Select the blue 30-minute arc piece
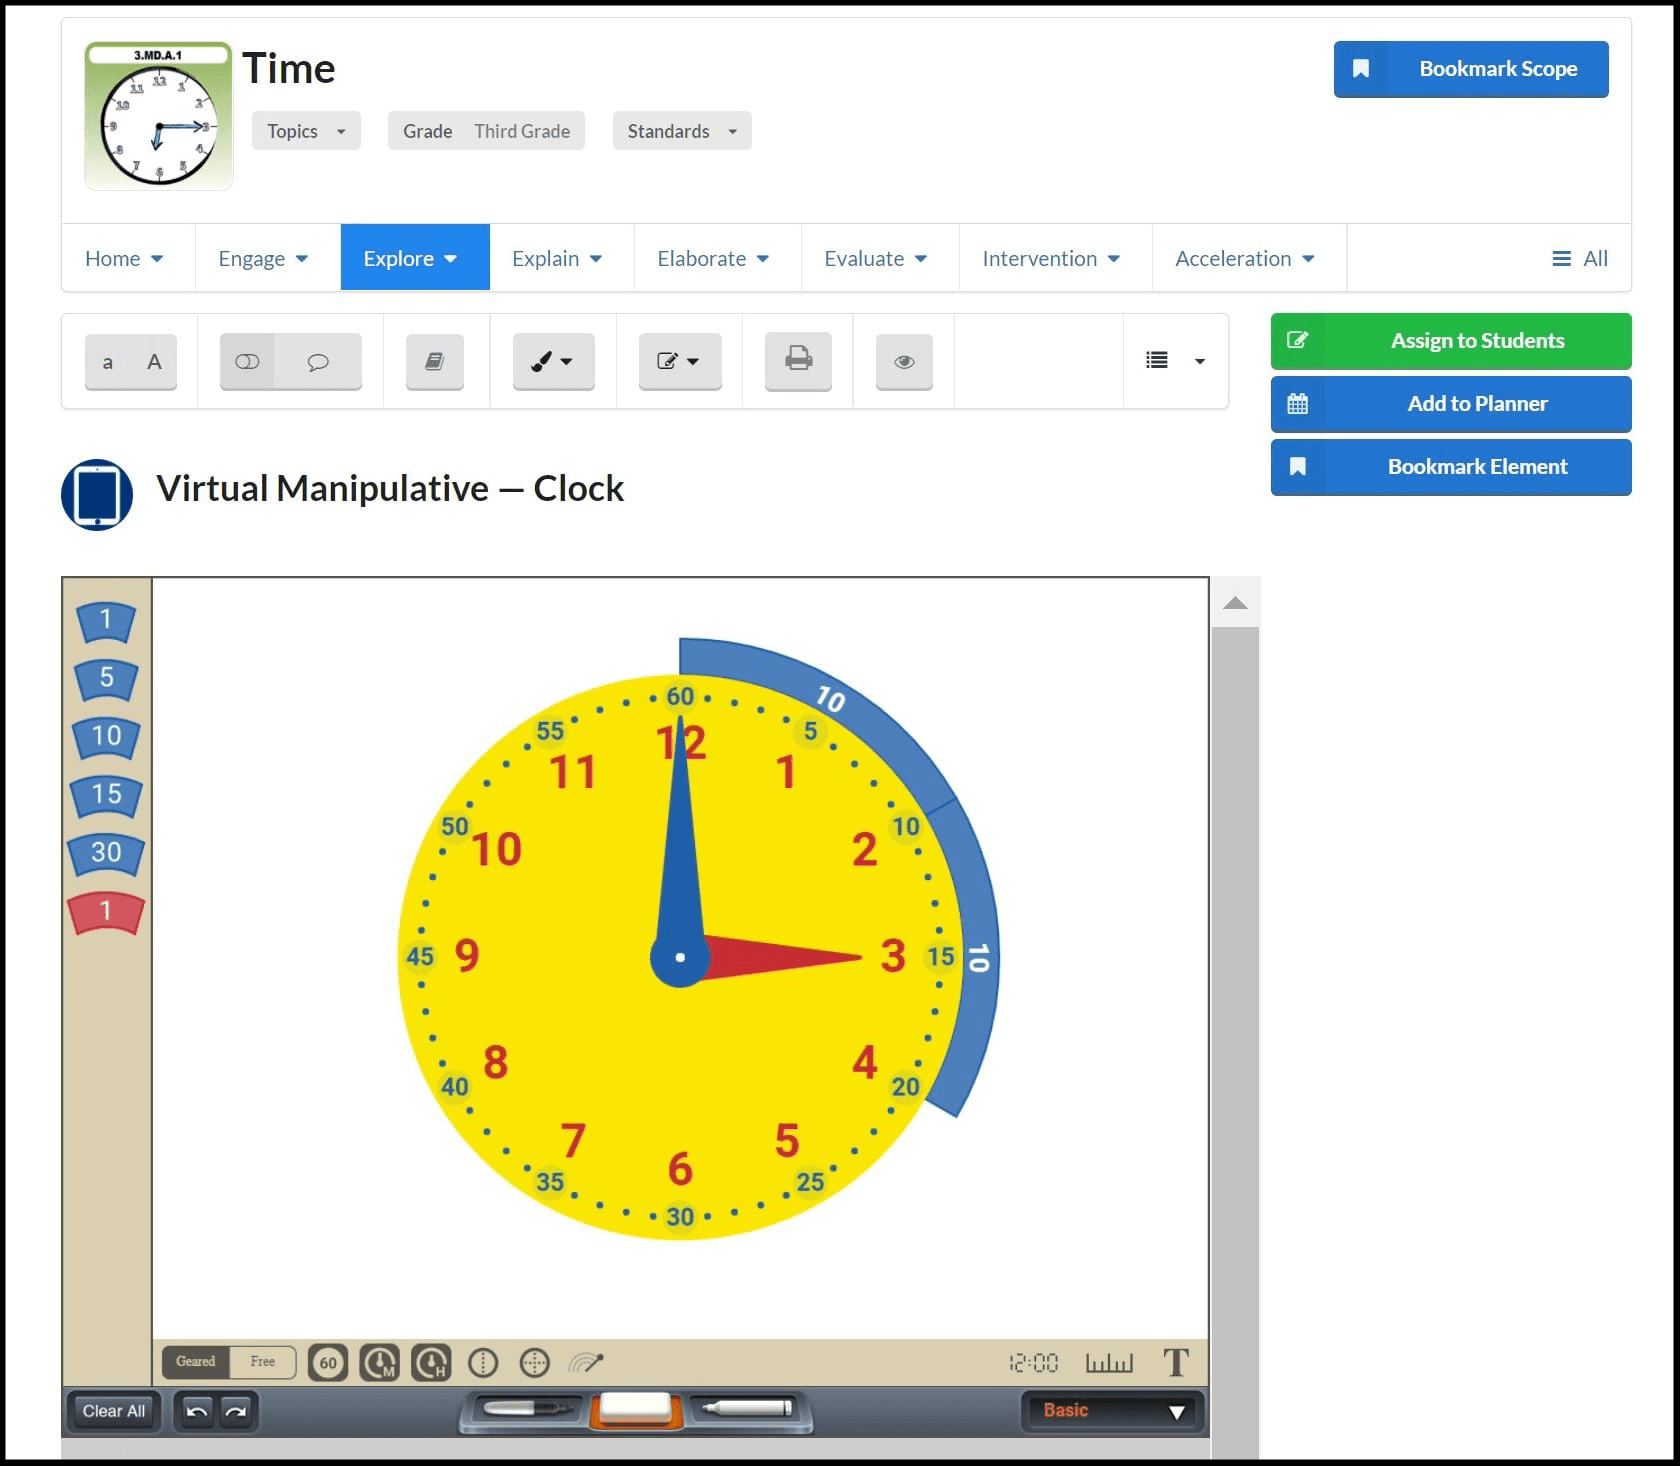The image size is (1680, 1466). 106,854
